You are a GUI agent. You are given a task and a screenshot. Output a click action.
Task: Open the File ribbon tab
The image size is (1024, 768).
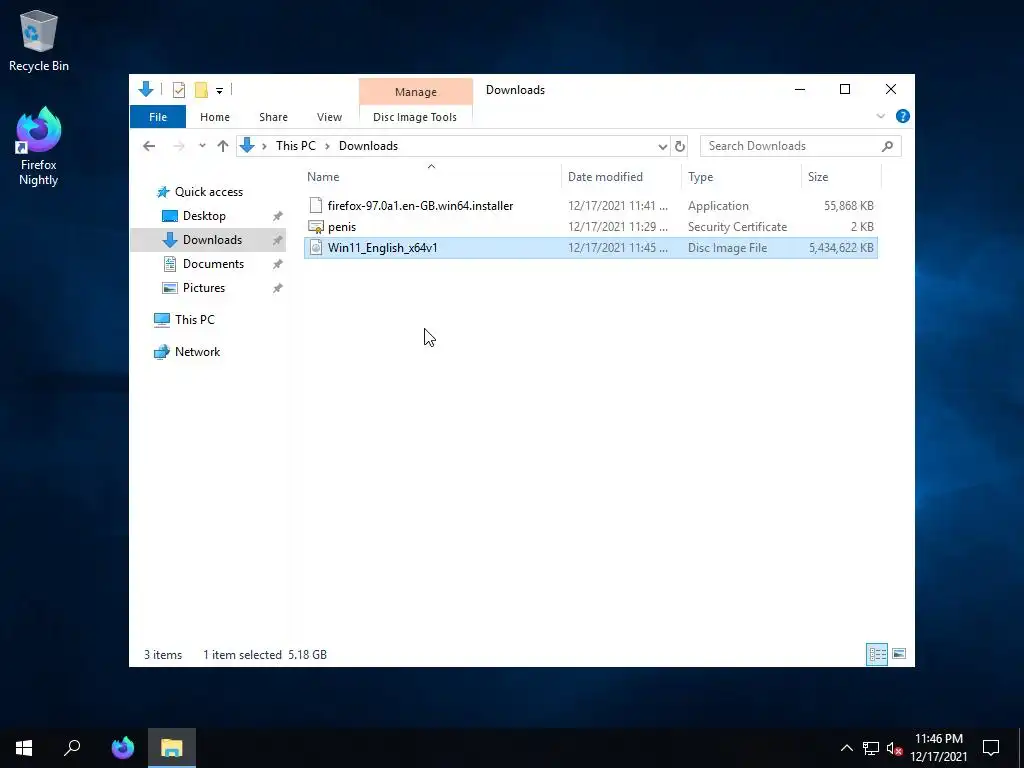tap(158, 117)
